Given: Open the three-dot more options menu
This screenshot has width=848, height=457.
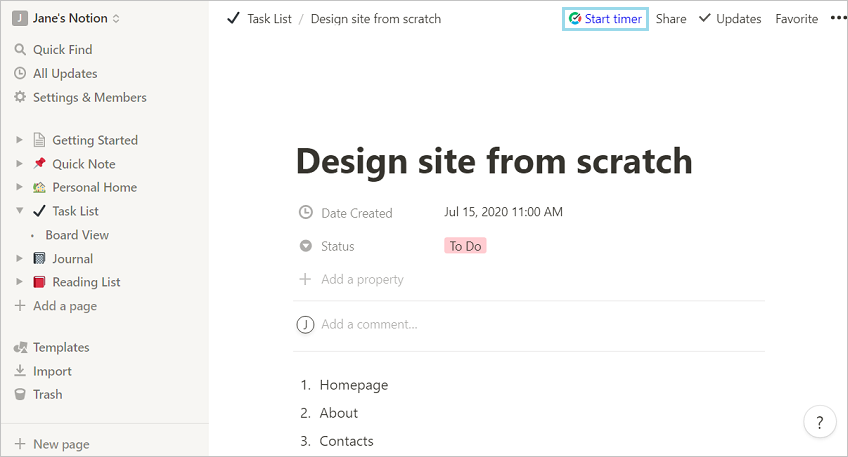Looking at the screenshot, I should tap(838, 18).
